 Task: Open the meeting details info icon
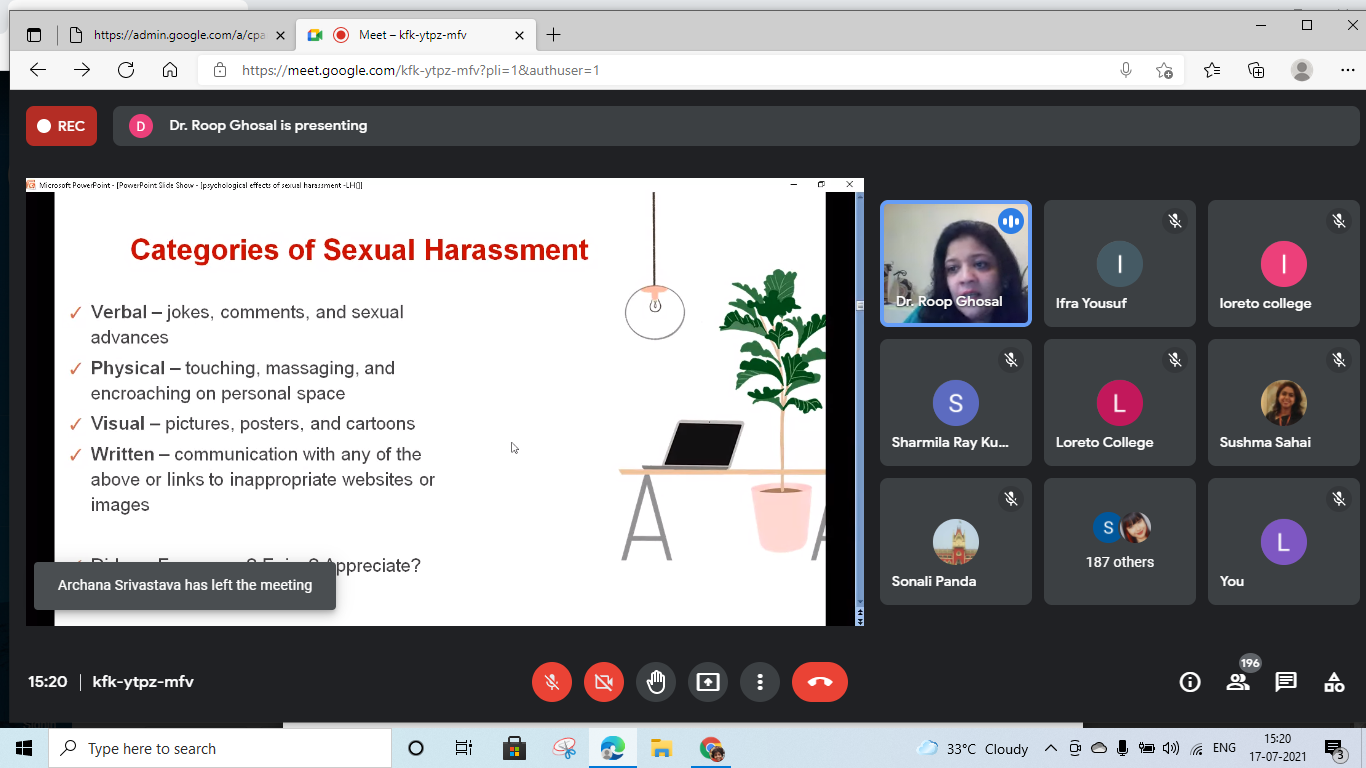(x=1190, y=682)
